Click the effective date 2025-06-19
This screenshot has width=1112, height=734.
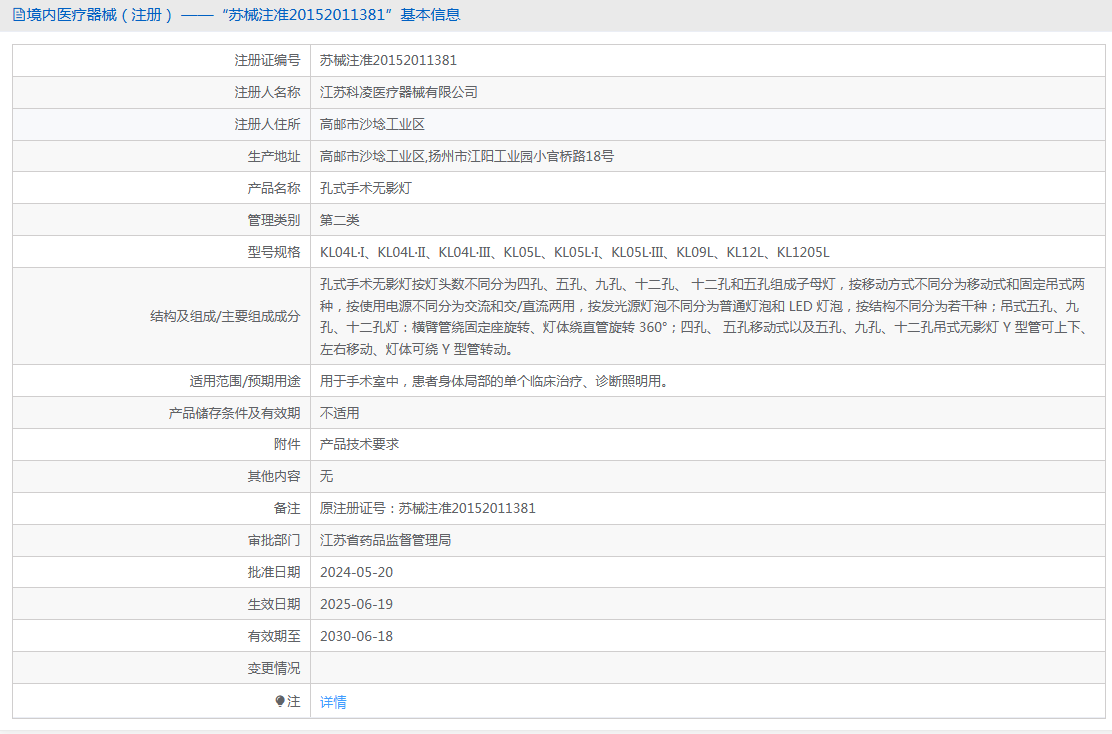(x=356, y=604)
